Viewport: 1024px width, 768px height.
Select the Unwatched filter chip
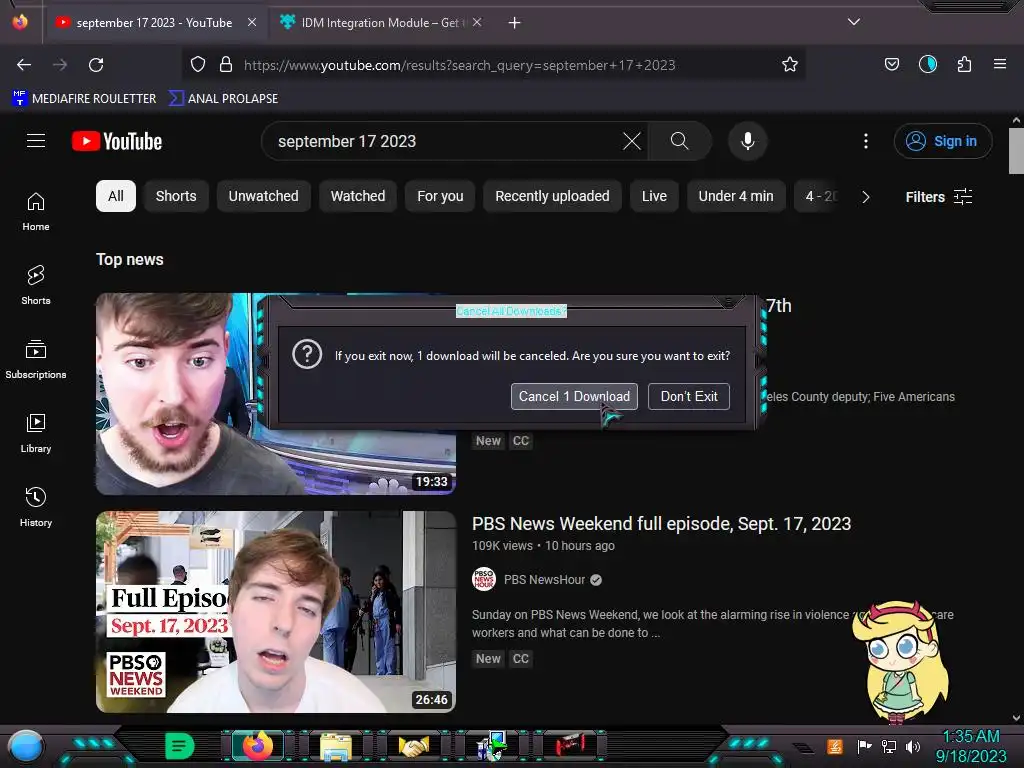click(263, 196)
